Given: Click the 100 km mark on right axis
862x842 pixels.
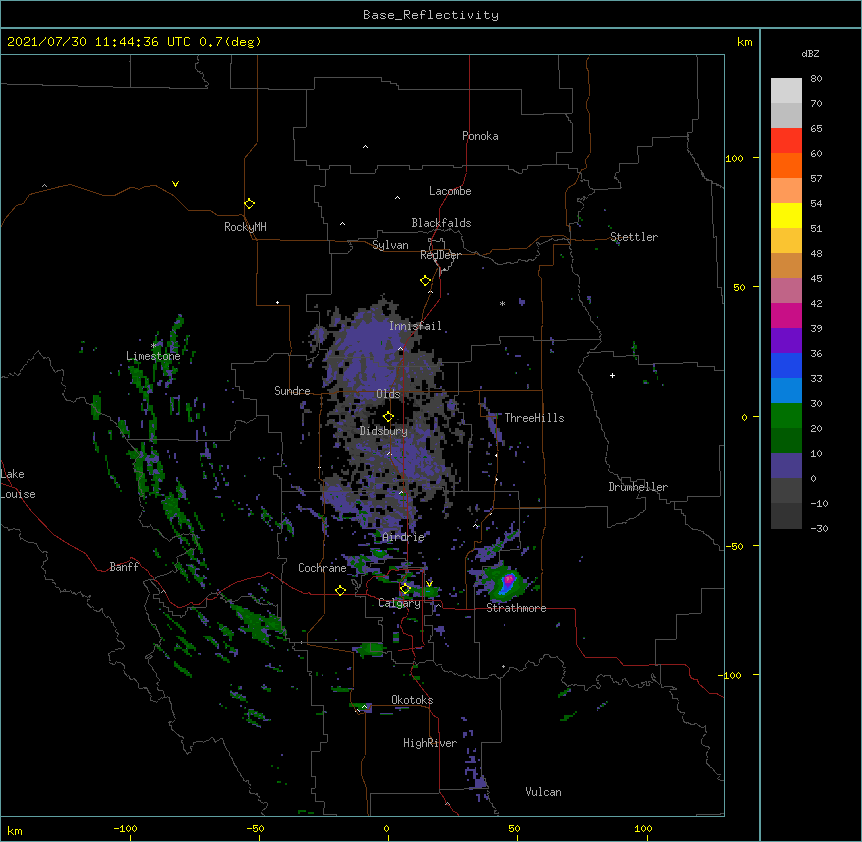Looking at the screenshot, I should (734, 158).
